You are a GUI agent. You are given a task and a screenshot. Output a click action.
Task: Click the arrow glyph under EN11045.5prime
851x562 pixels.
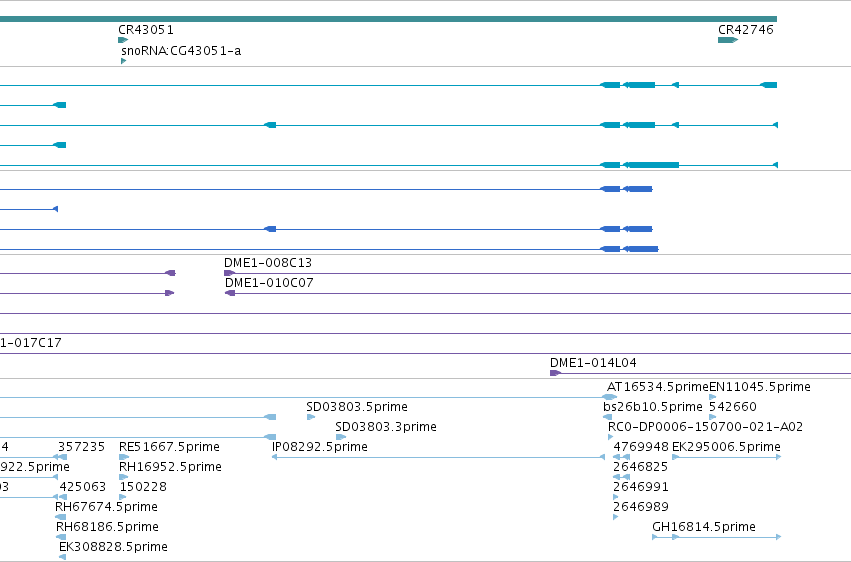tap(713, 397)
